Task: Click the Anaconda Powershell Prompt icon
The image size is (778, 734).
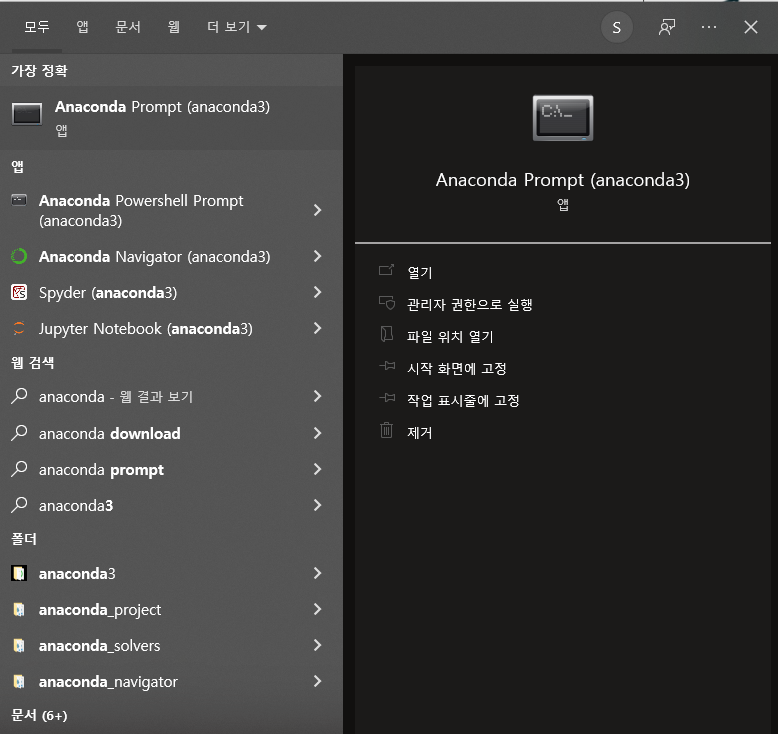Action: point(19,200)
